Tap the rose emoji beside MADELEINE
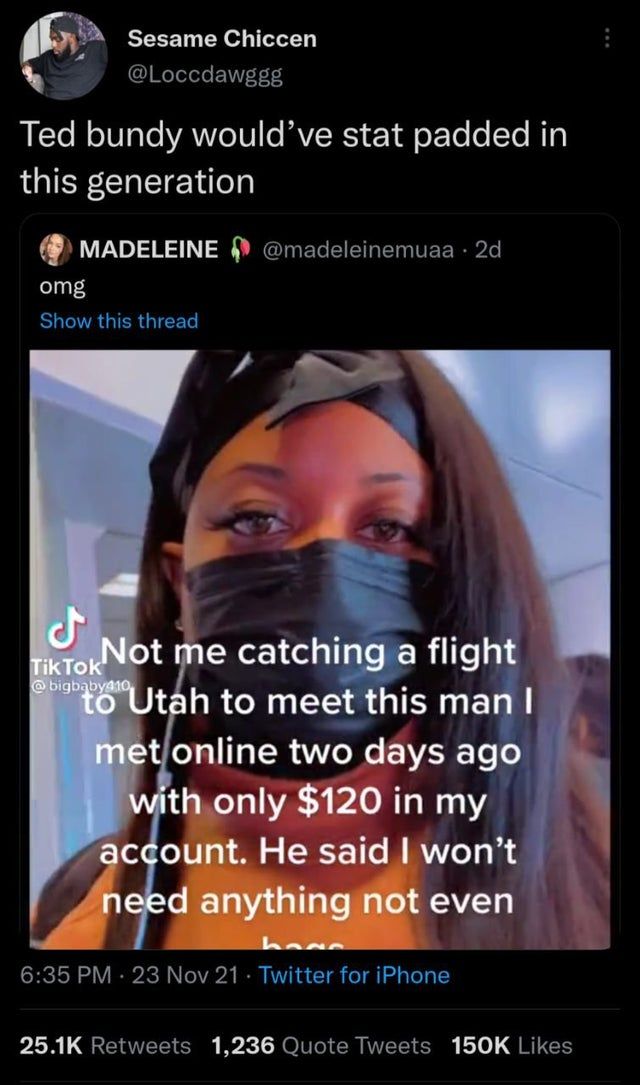Viewport: 640px width, 1085px height. [x=239, y=250]
